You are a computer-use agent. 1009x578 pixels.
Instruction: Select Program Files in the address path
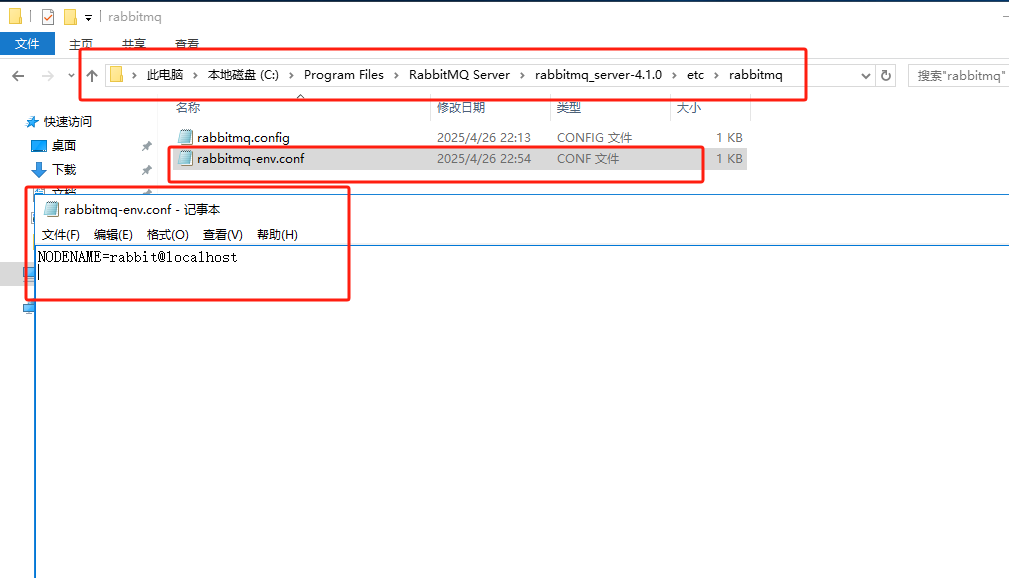click(344, 75)
